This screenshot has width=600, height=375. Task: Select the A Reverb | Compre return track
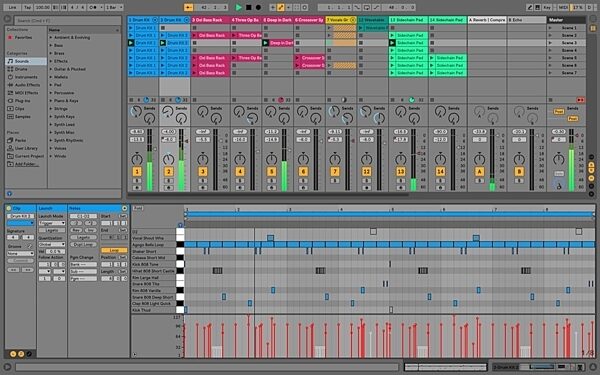487,20
